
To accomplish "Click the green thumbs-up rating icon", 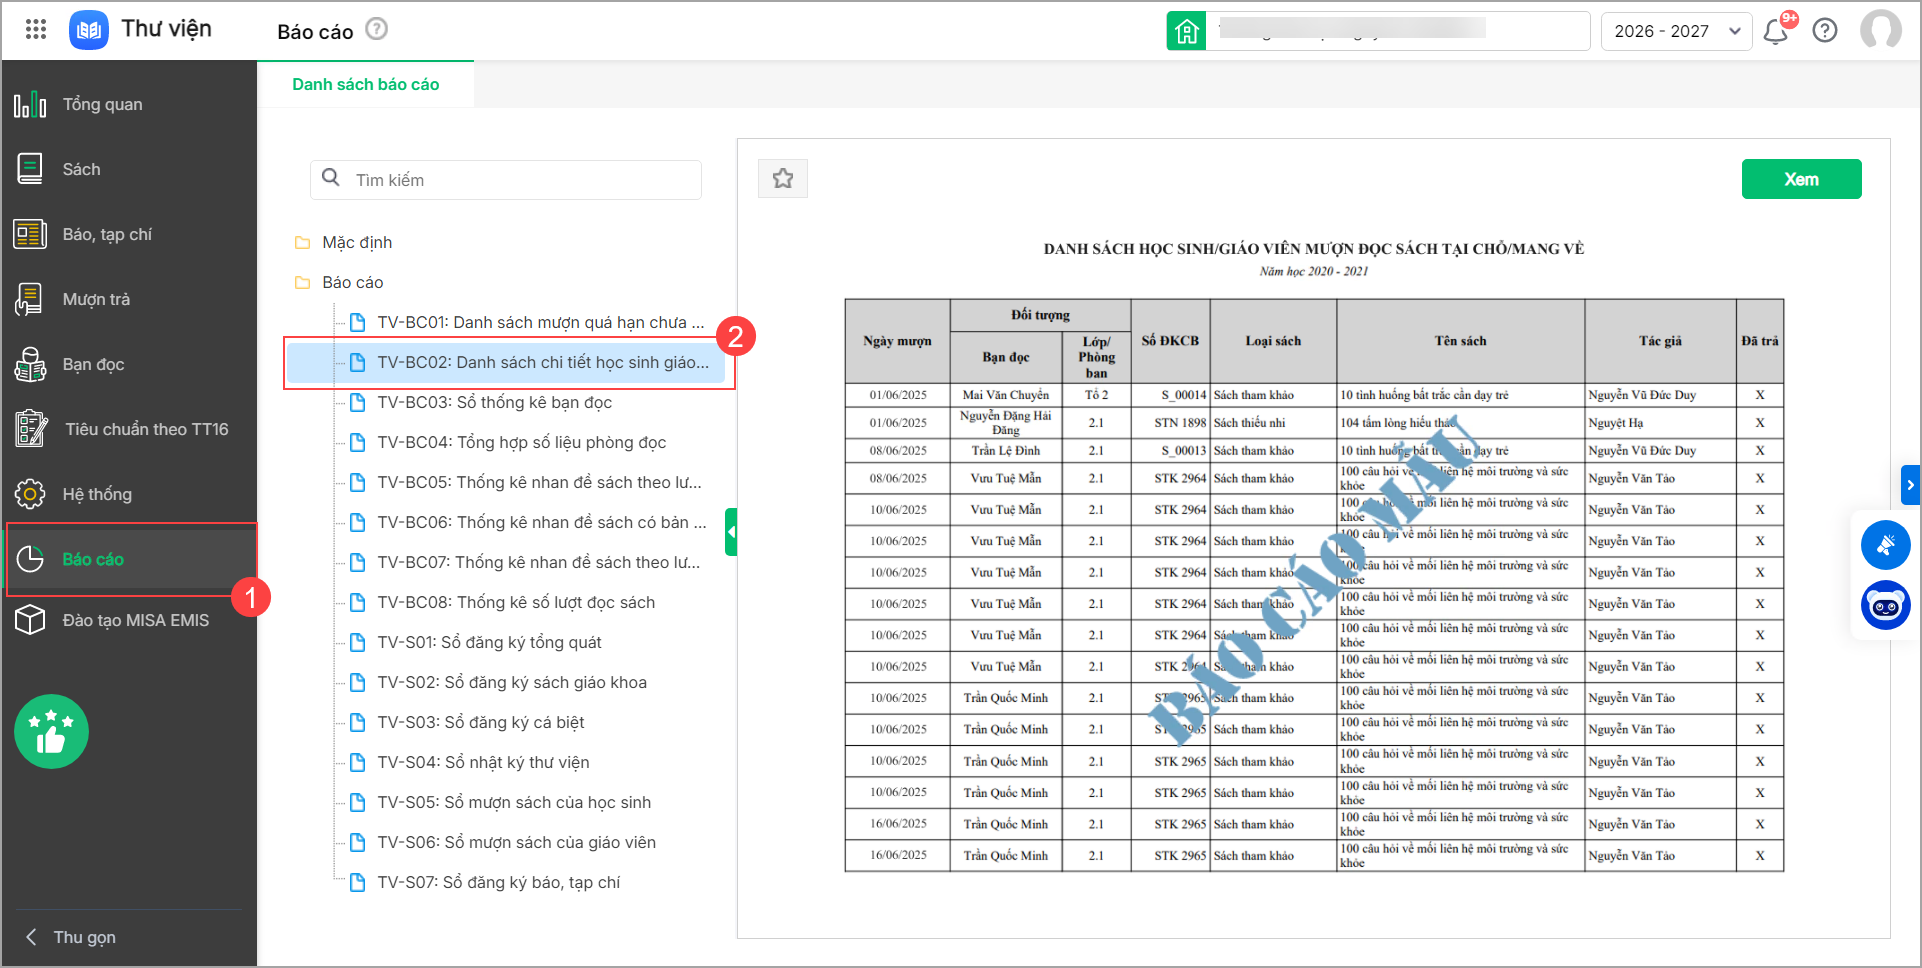I will tap(51, 732).
